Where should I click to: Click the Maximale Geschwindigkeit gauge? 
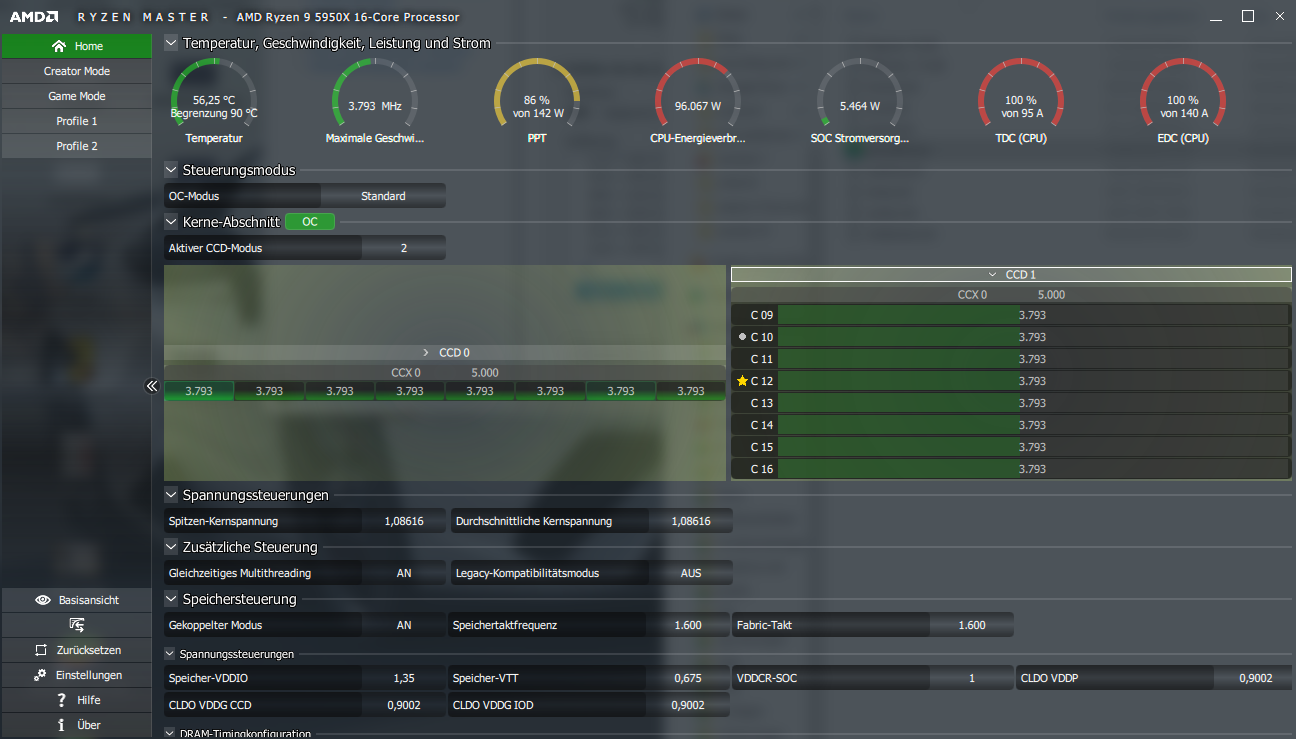375,100
